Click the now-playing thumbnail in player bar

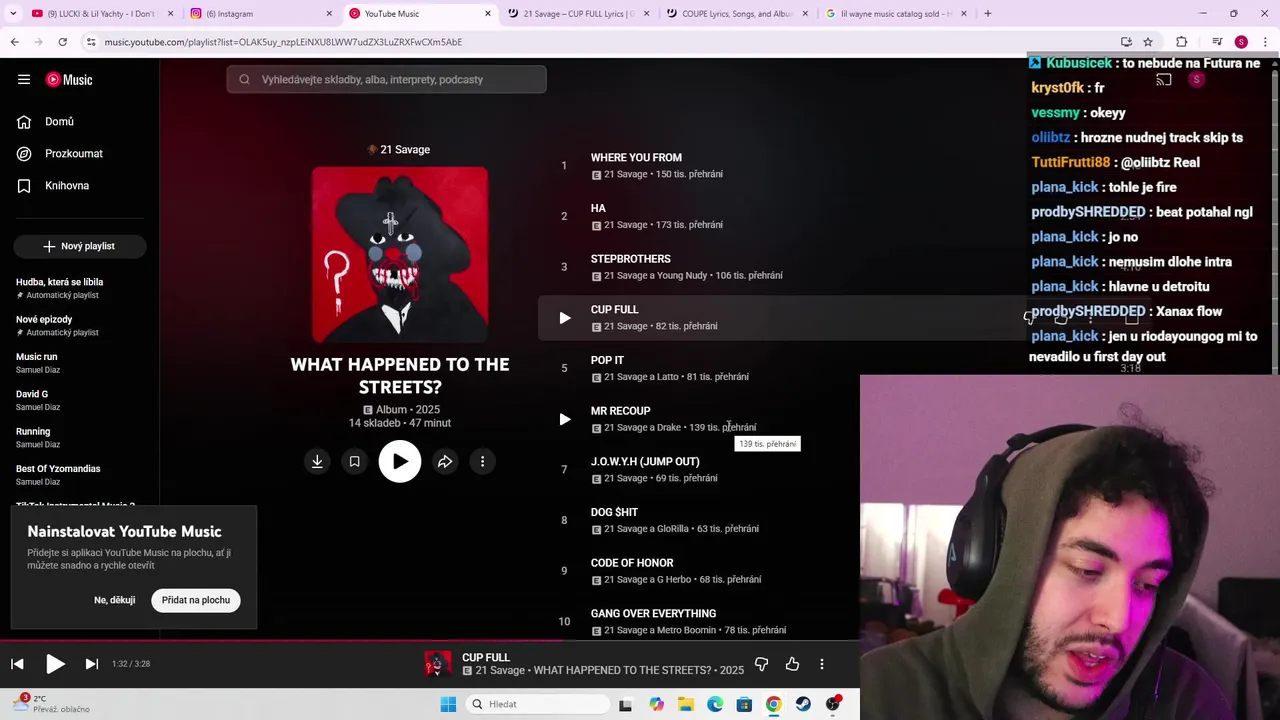pos(437,664)
